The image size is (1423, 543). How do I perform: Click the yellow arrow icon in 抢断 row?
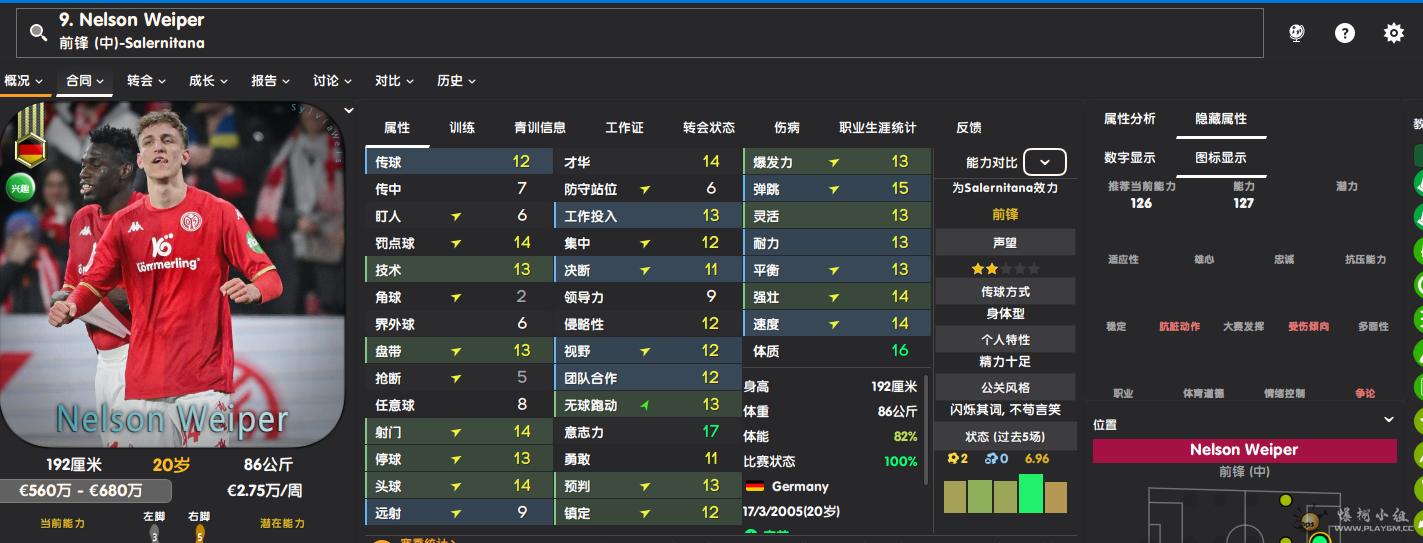pos(456,378)
